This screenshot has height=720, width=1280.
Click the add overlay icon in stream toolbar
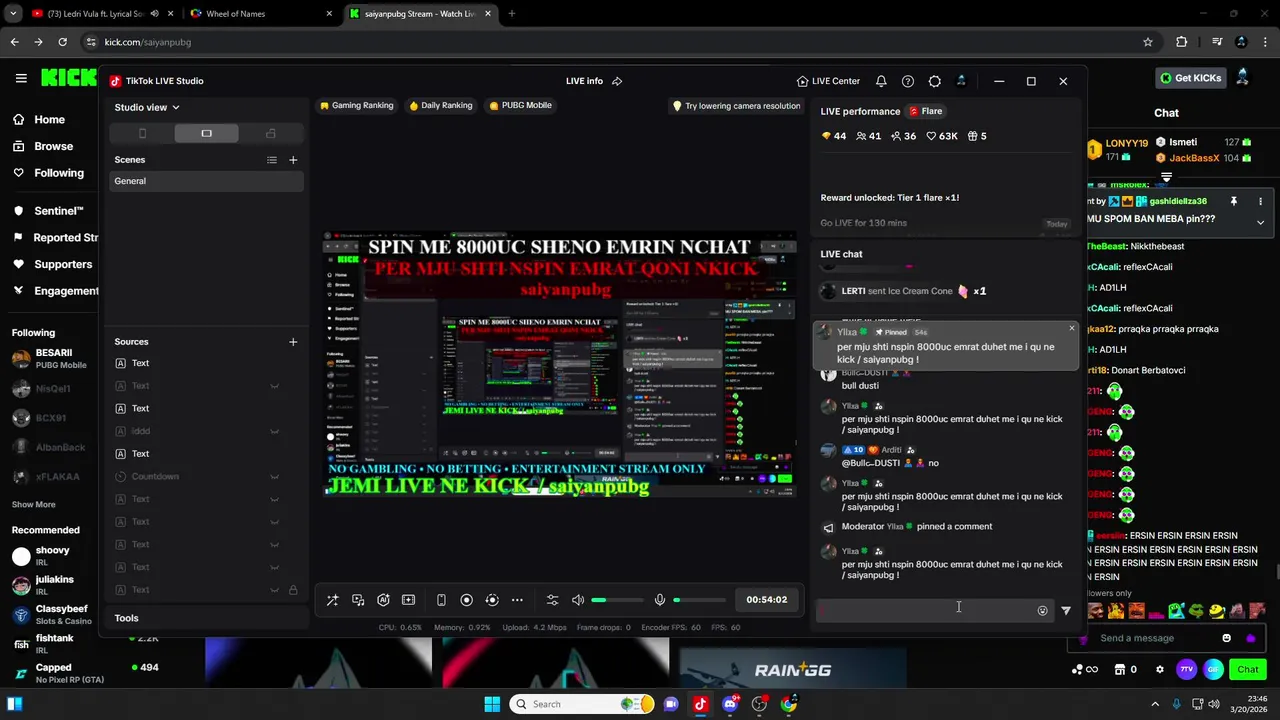408,600
